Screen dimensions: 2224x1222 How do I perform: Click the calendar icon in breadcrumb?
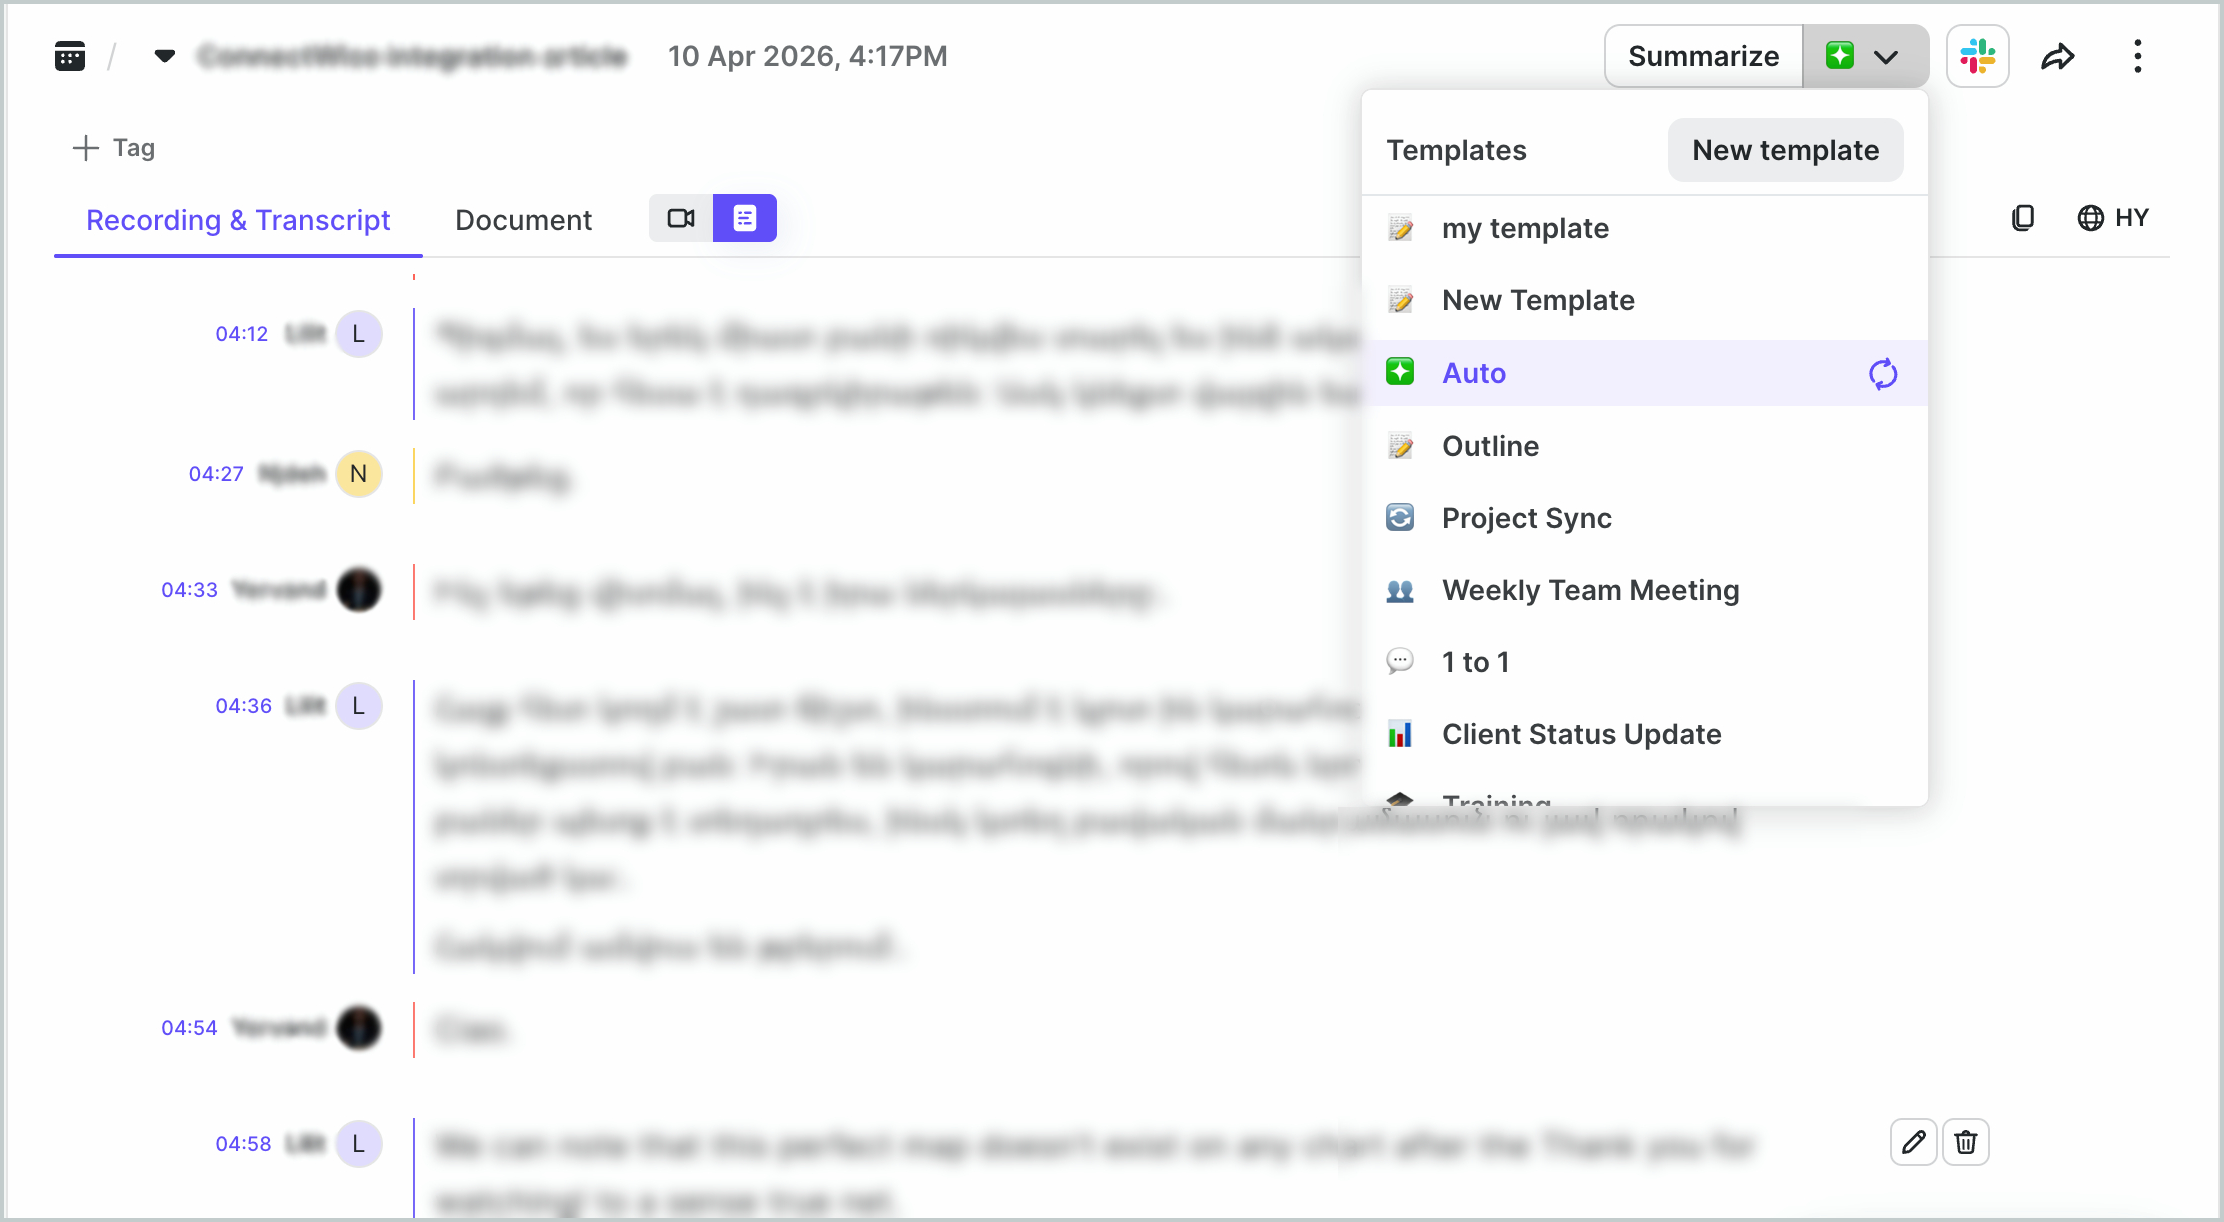pyautogui.click(x=70, y=56)
